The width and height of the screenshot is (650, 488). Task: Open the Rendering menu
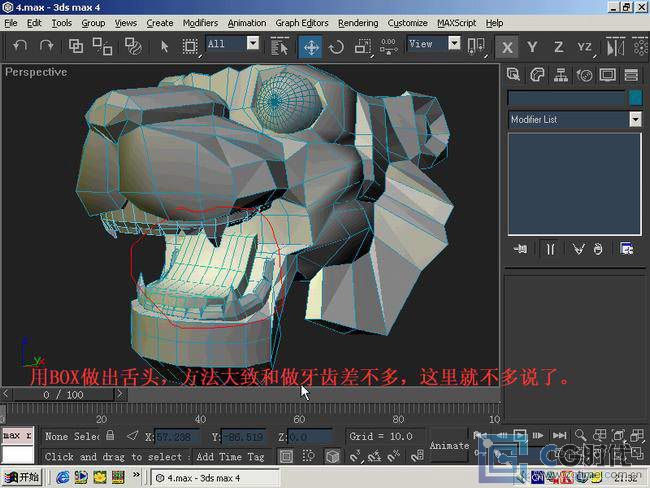click(x=358, y=23)
